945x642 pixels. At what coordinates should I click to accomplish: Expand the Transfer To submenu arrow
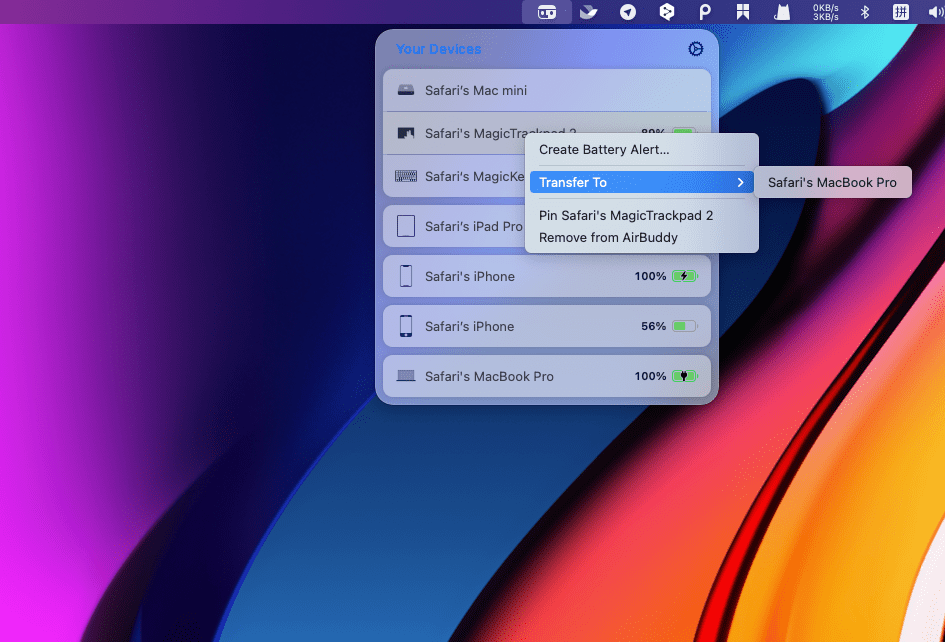point(740,182)
